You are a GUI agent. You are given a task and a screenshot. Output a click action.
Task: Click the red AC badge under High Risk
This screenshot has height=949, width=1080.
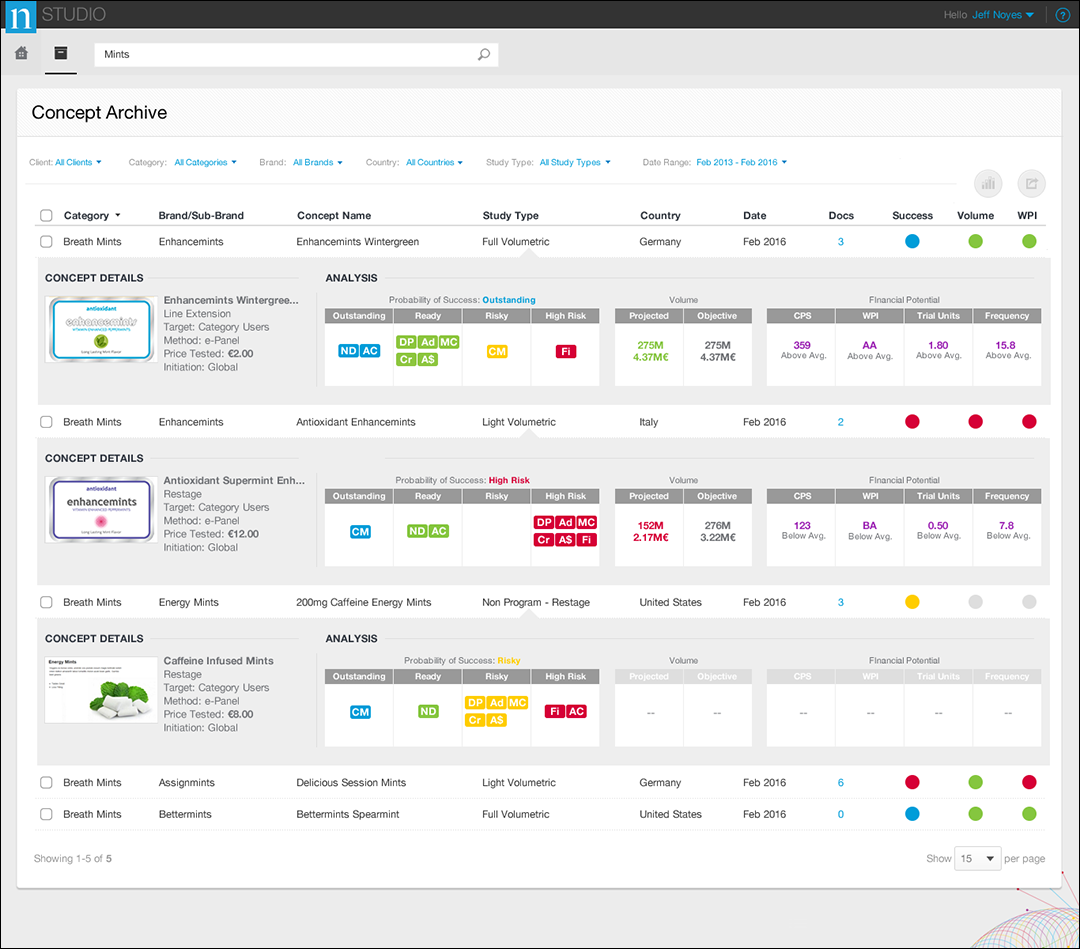pos(577,711)
